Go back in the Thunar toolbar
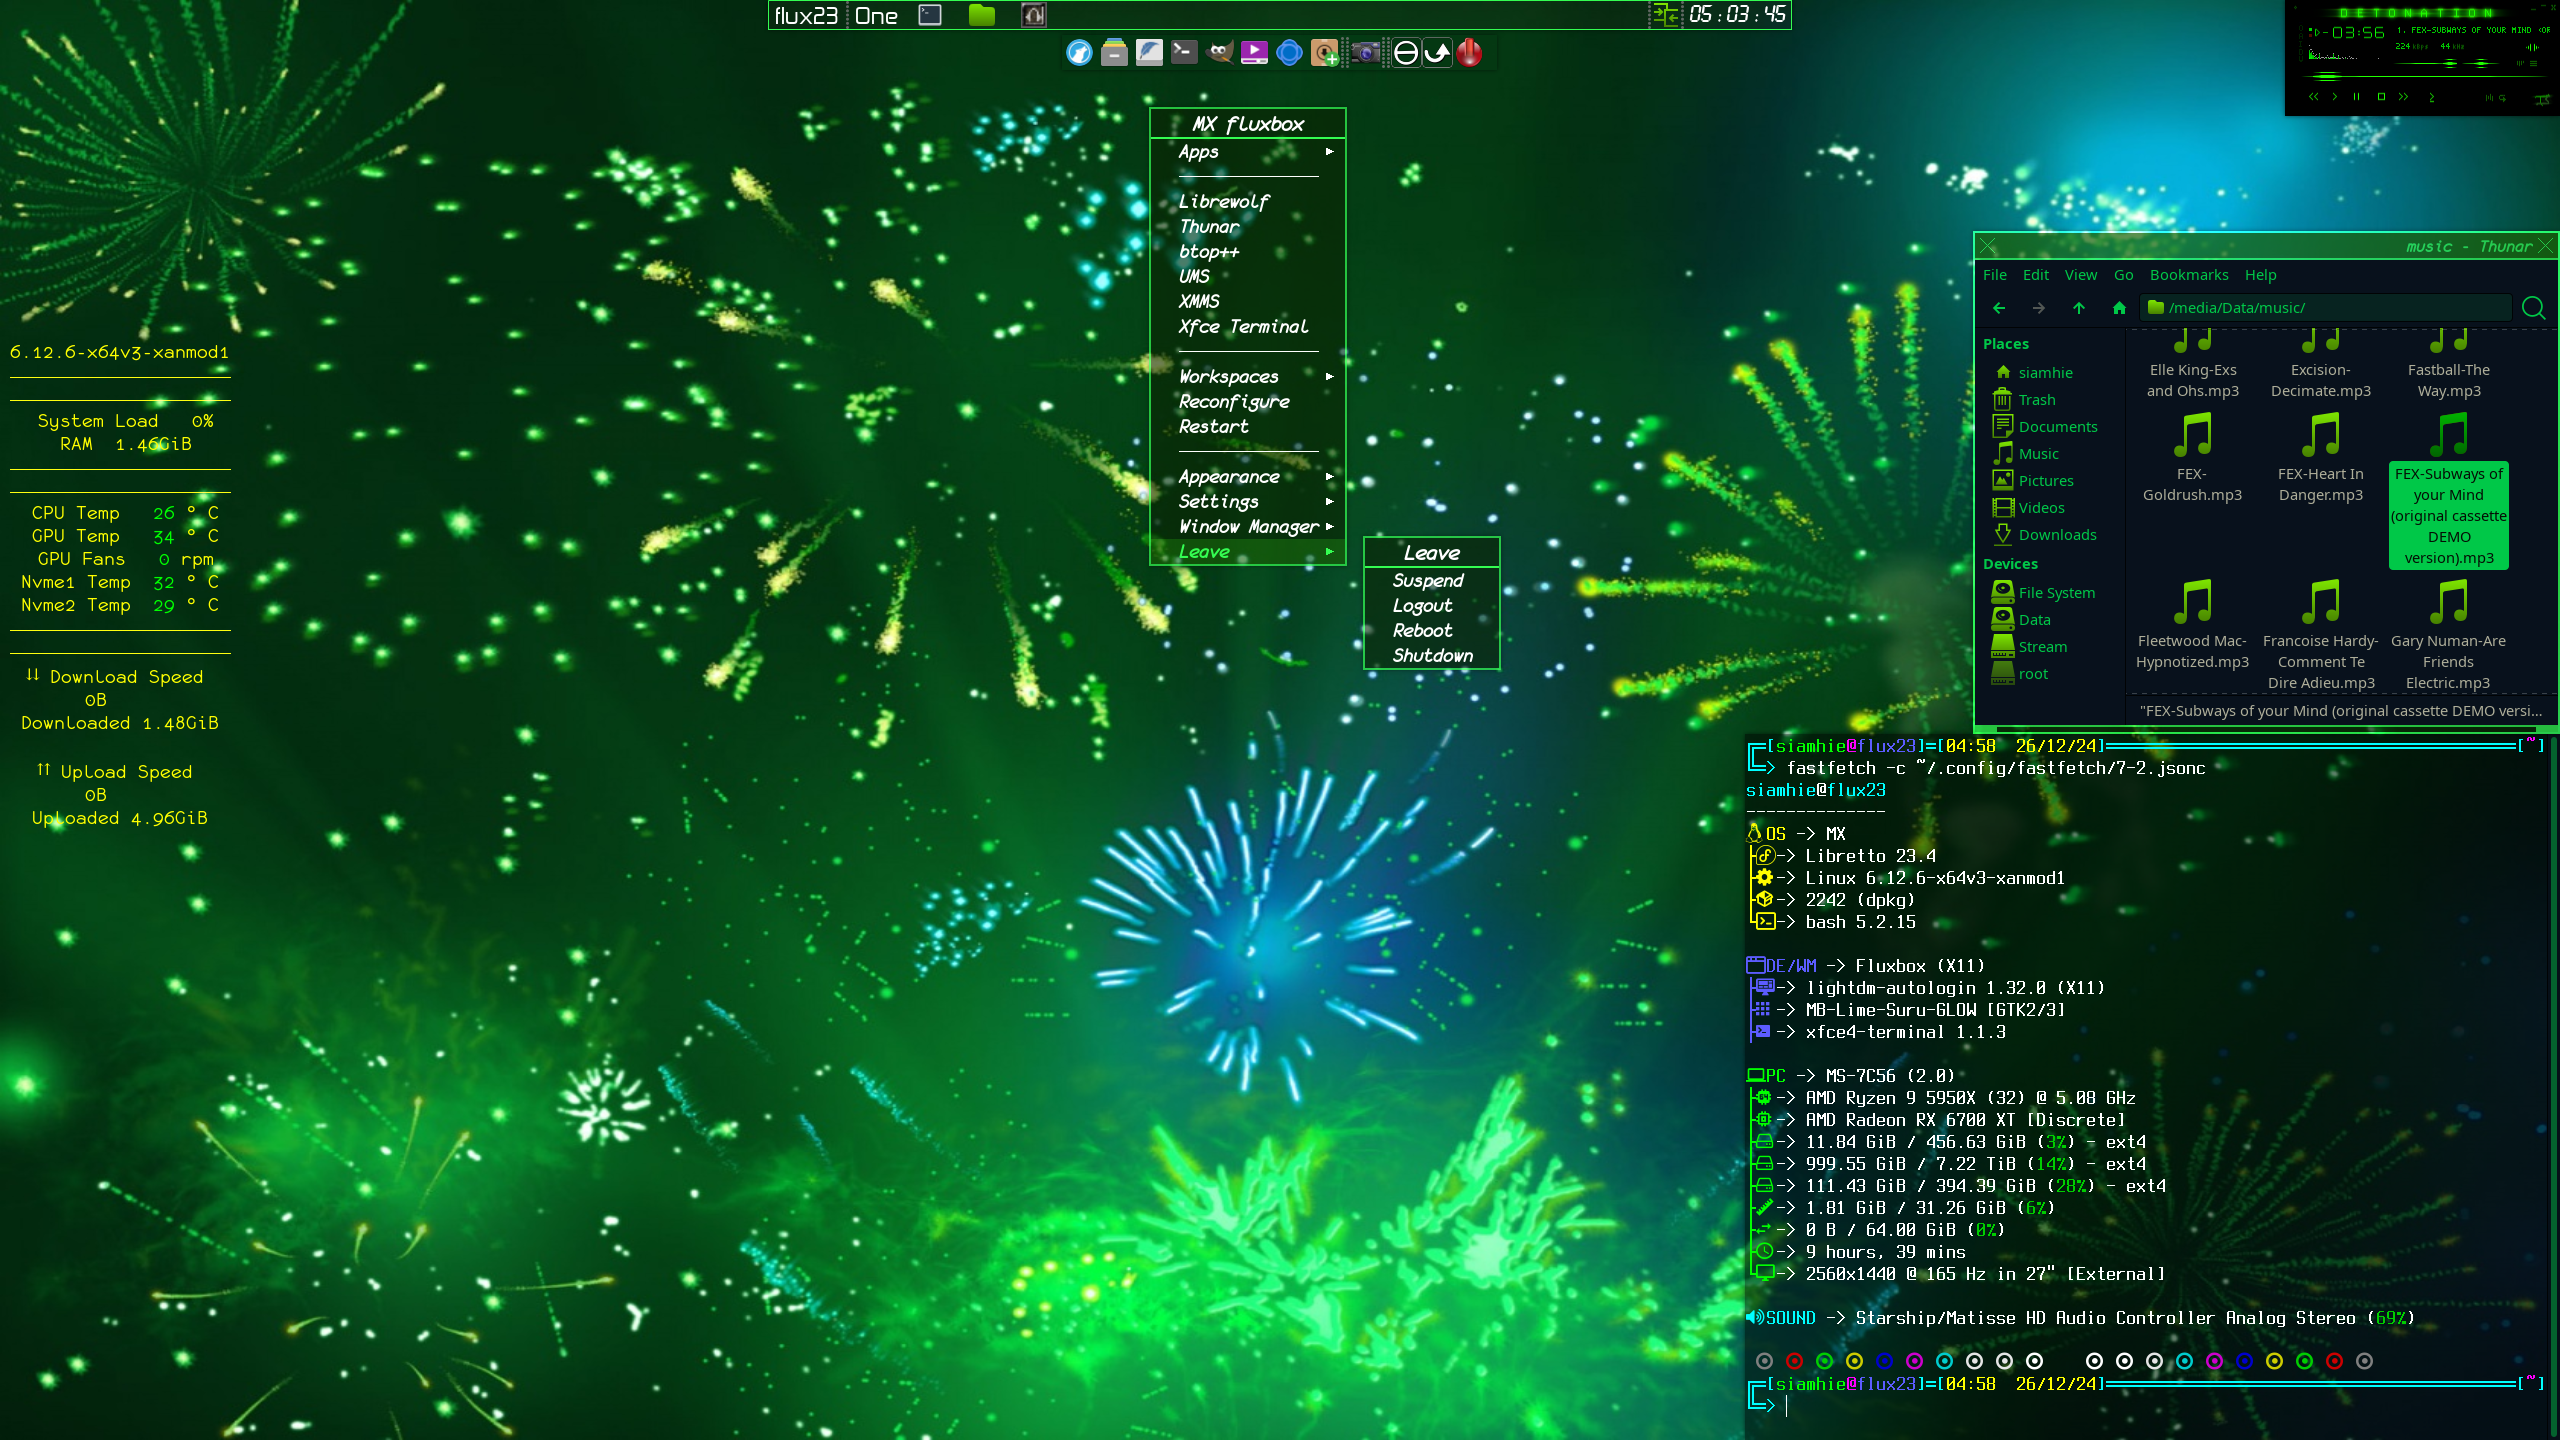Screen dimensions: 2560x1440 pos(1999,308)
